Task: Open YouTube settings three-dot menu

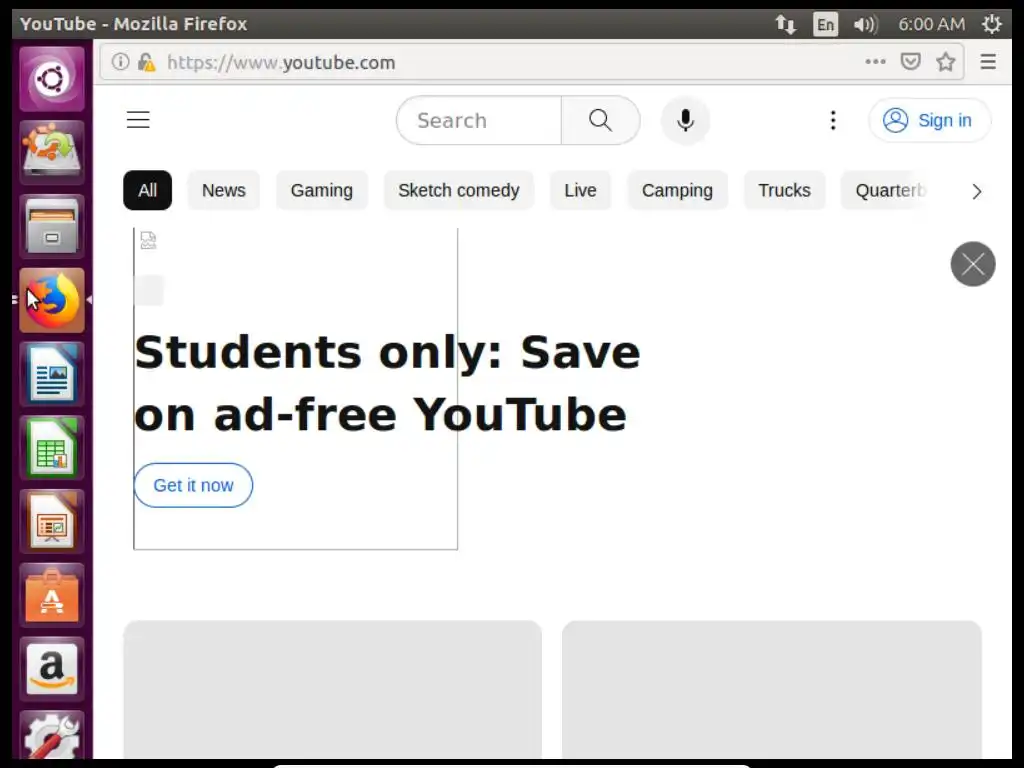Action: click(833, 120)
